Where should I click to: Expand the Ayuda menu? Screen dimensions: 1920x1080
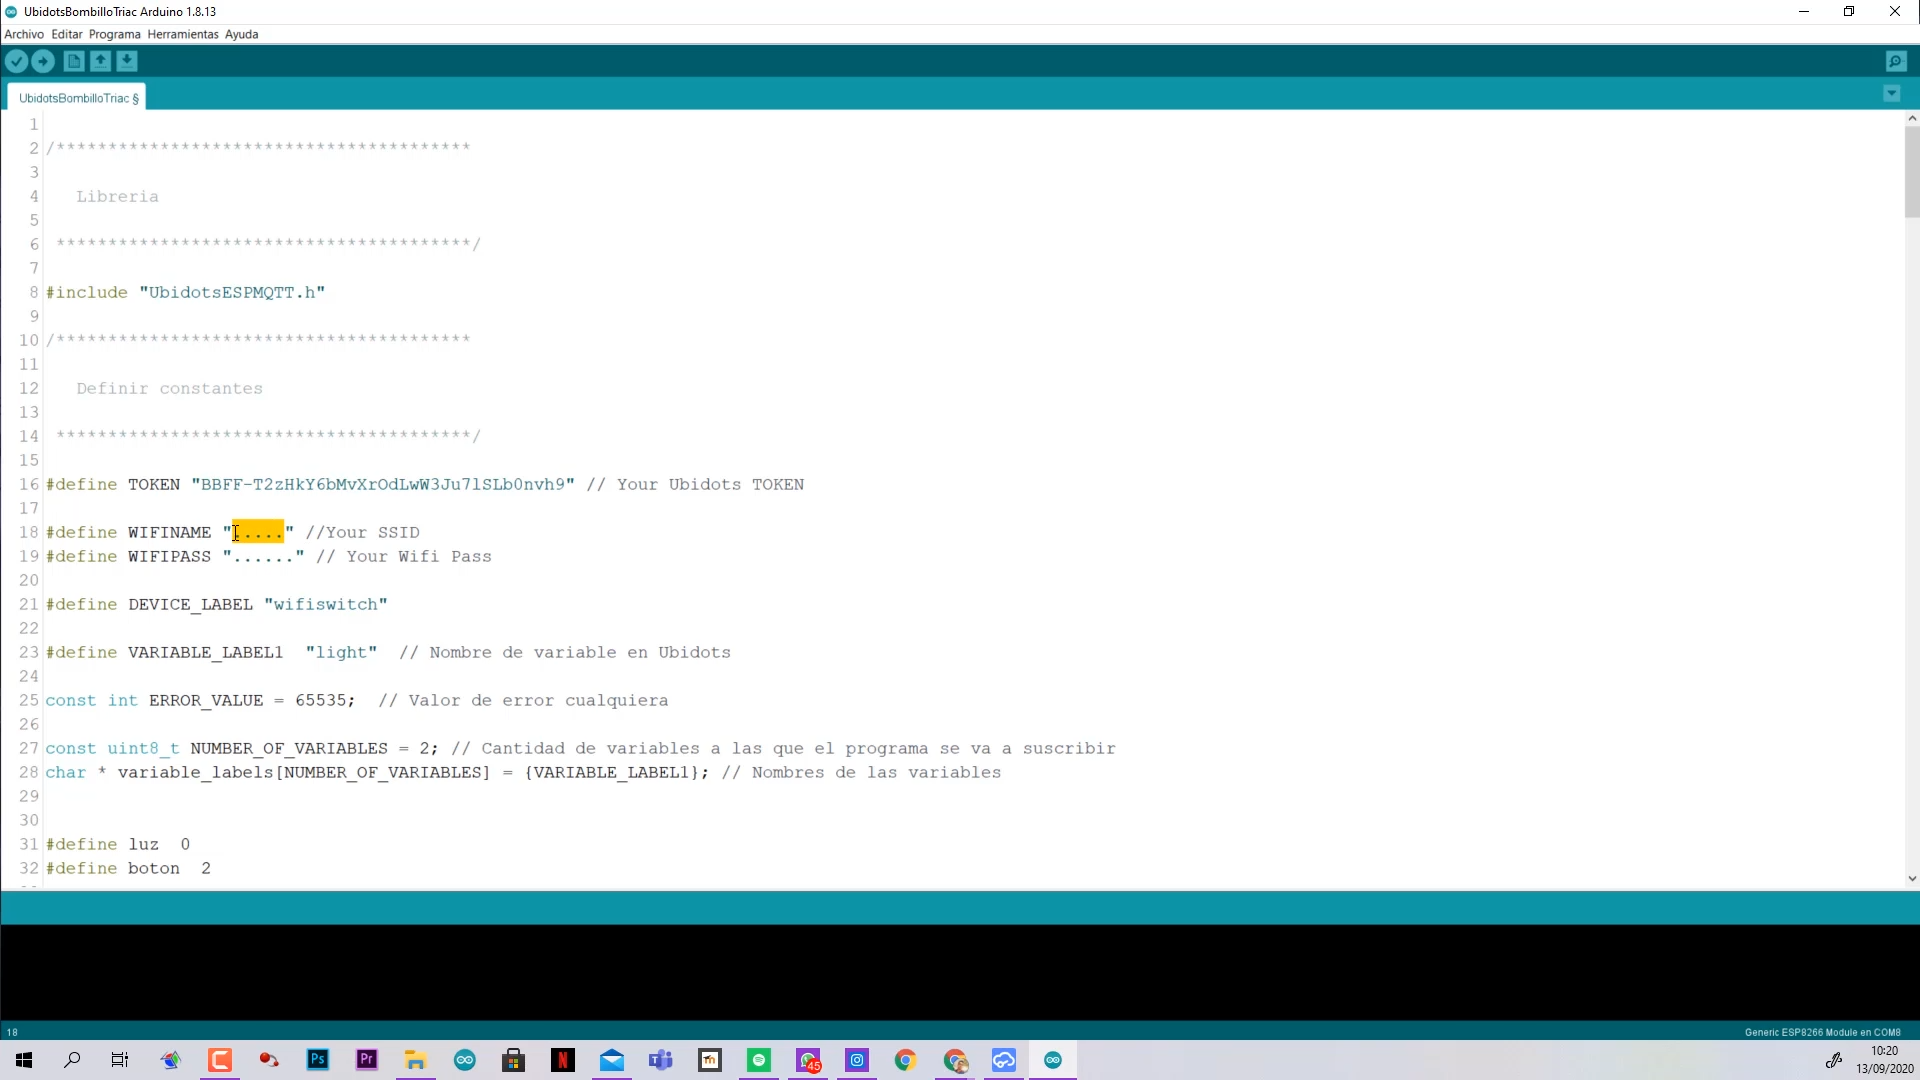coord(241,33)
